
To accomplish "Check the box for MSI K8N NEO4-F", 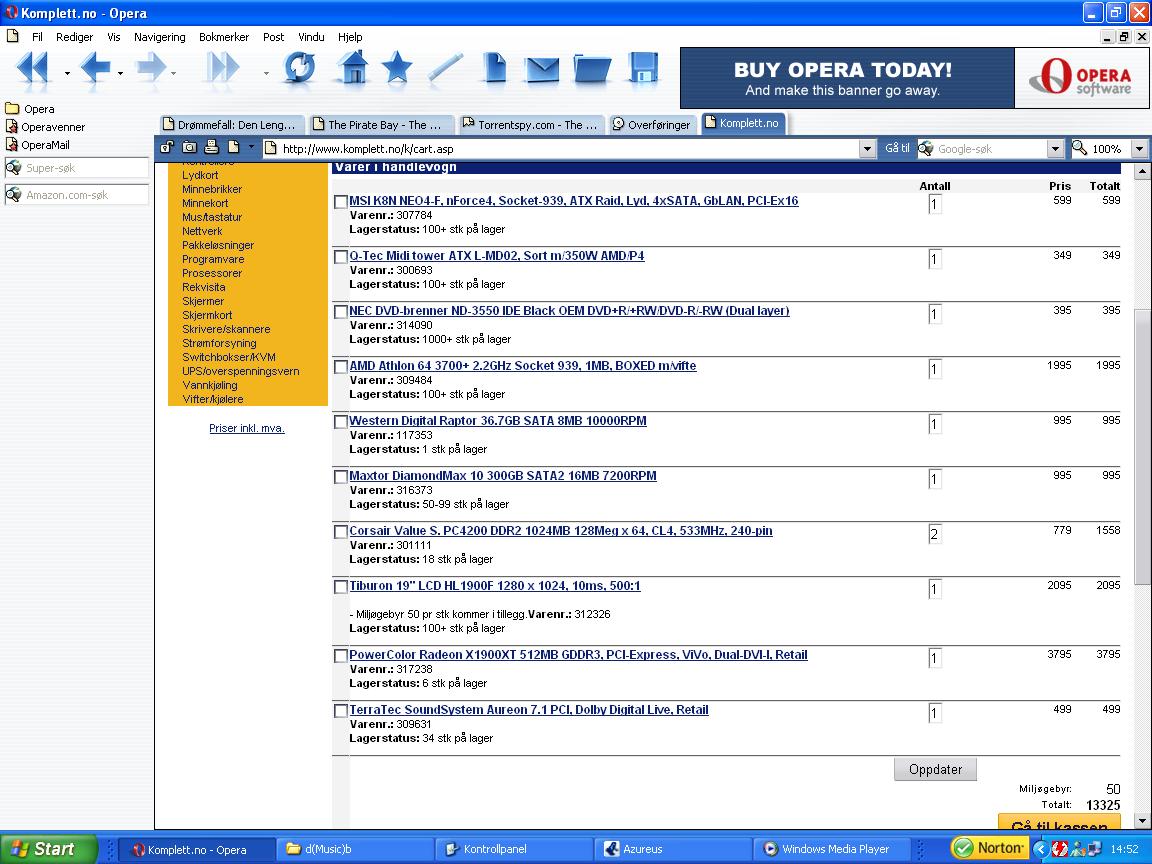I will tap(340, 201).
